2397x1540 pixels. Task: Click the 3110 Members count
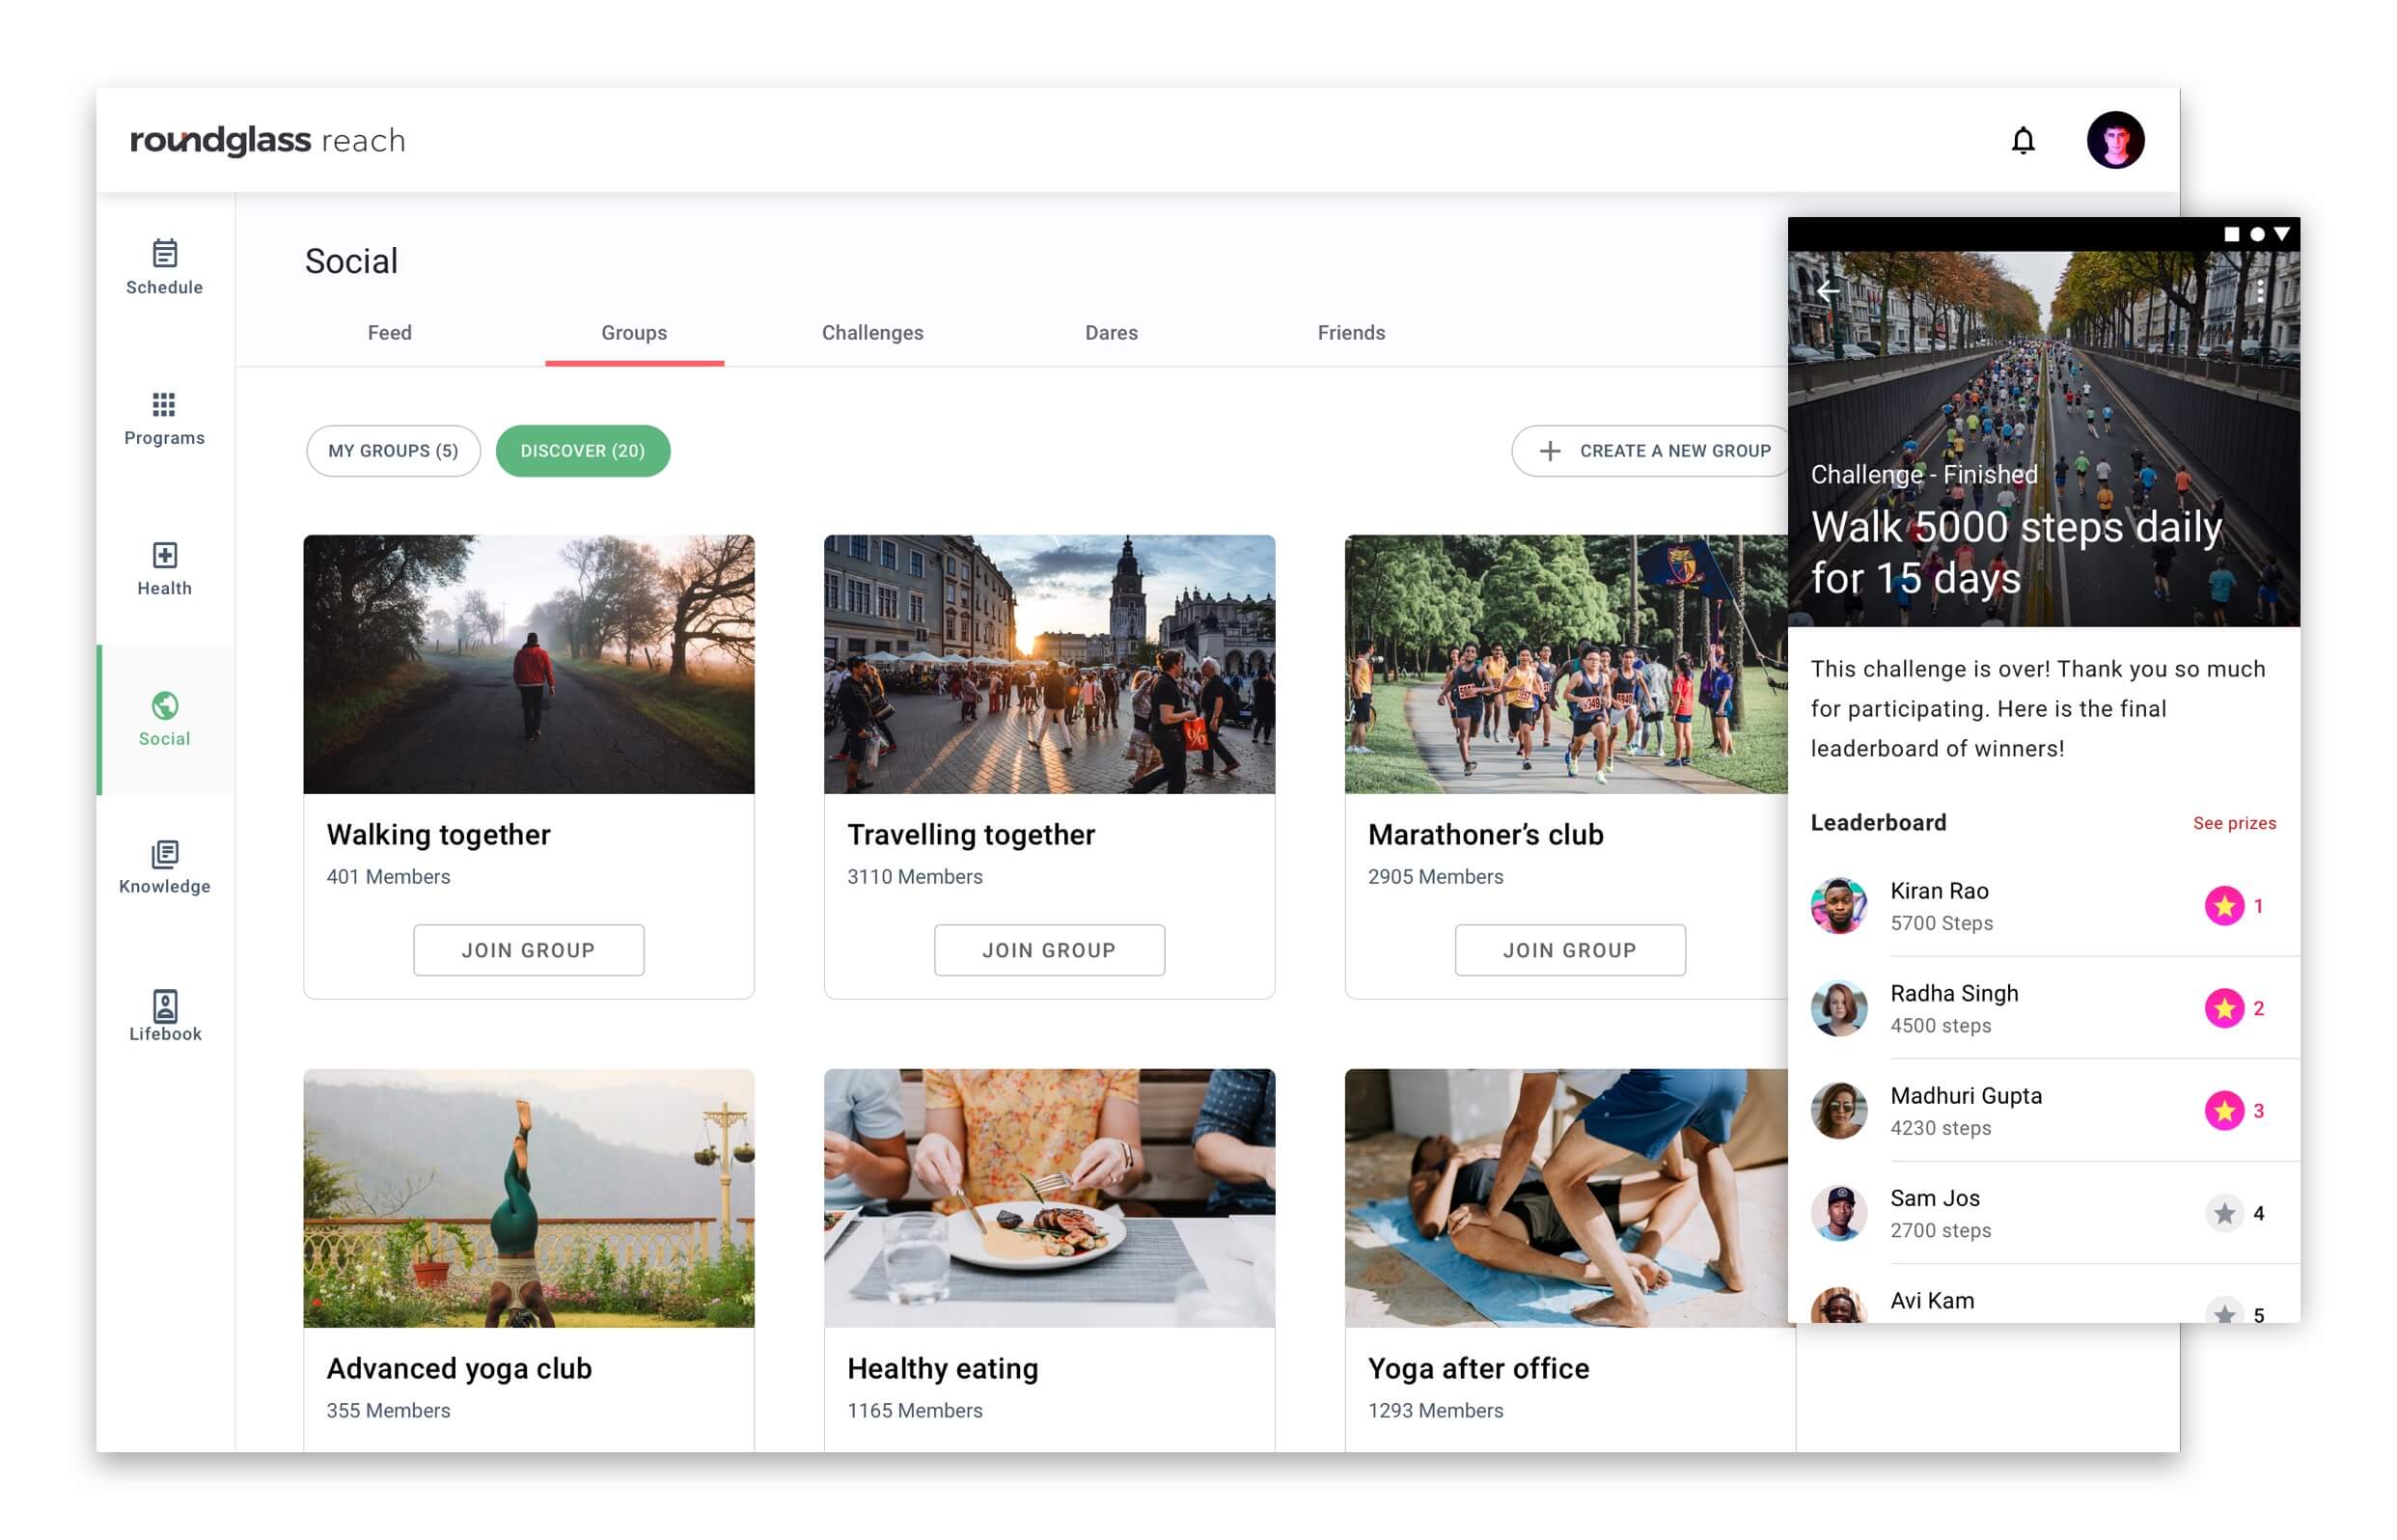coord(914,877)
